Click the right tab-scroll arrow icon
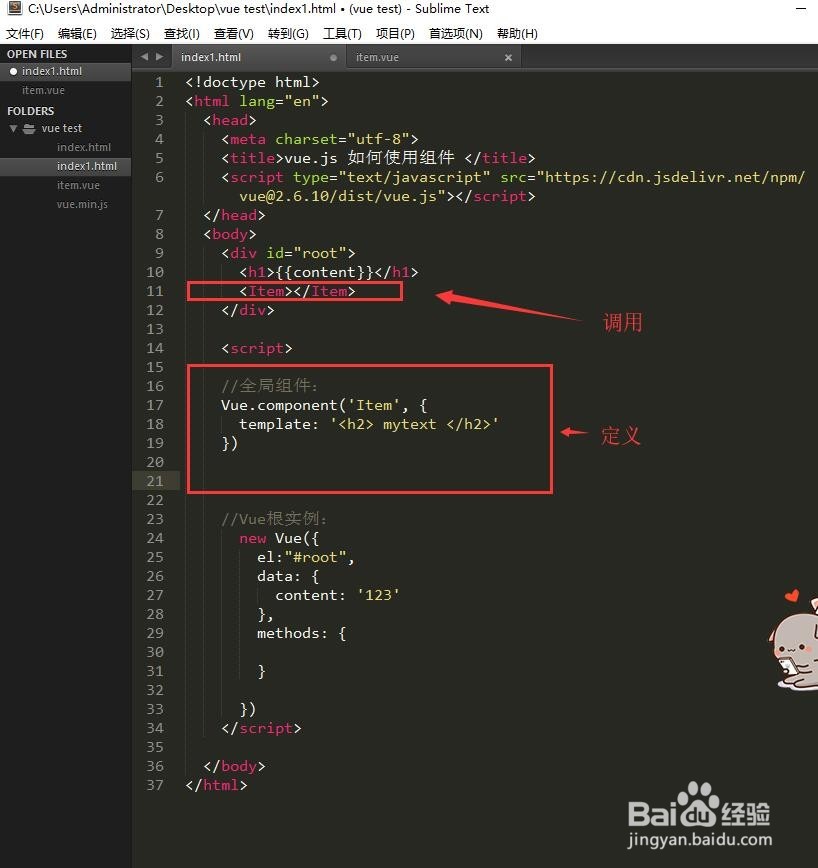The height and width of the screenshot is (868, 818). pyautogui.click(x=158, y=57)
